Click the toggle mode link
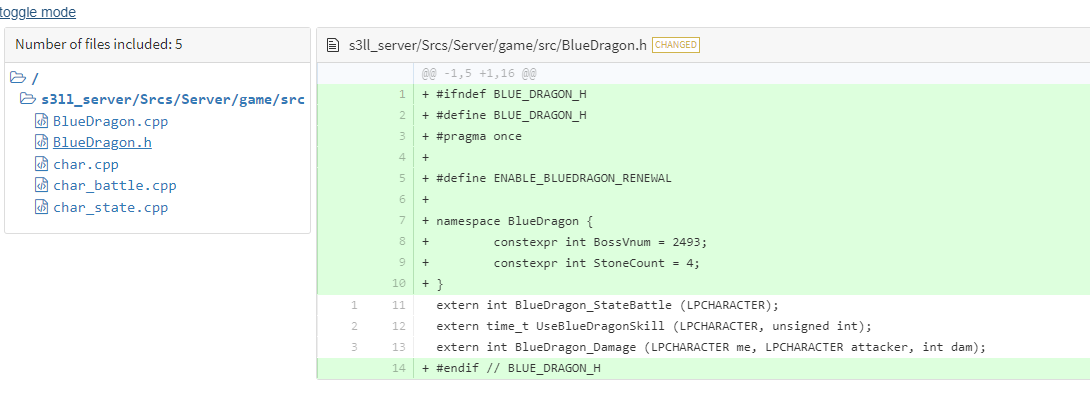 [38, 12]
